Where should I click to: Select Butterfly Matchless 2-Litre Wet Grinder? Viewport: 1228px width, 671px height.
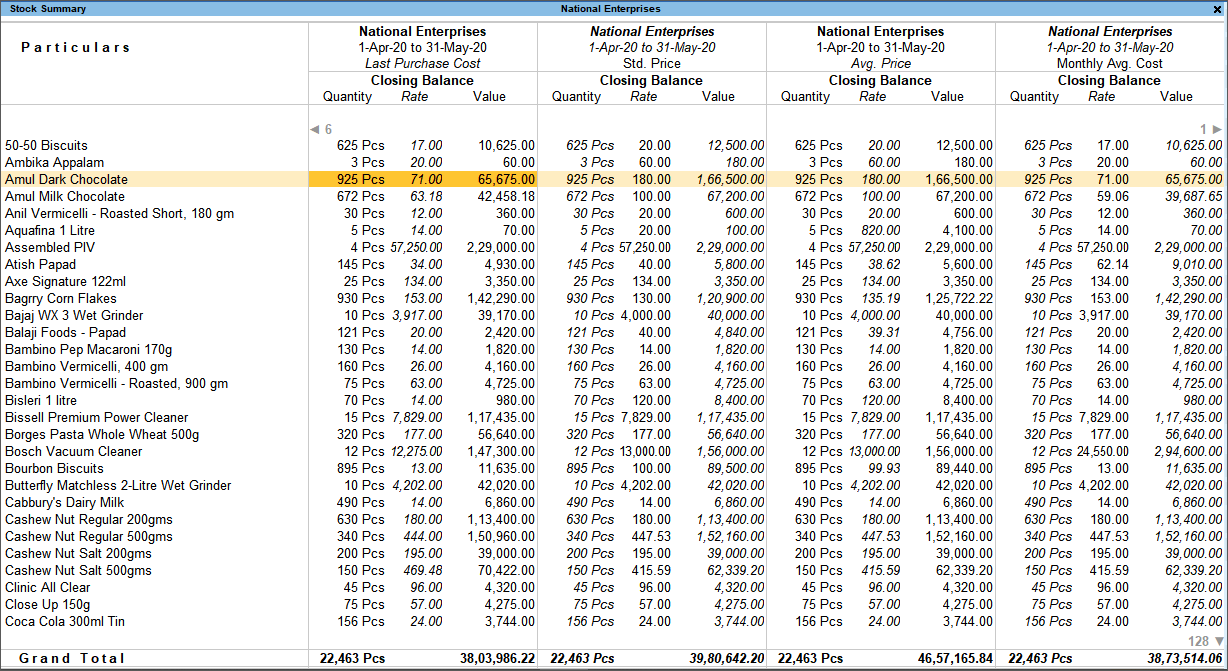point(118,485)
